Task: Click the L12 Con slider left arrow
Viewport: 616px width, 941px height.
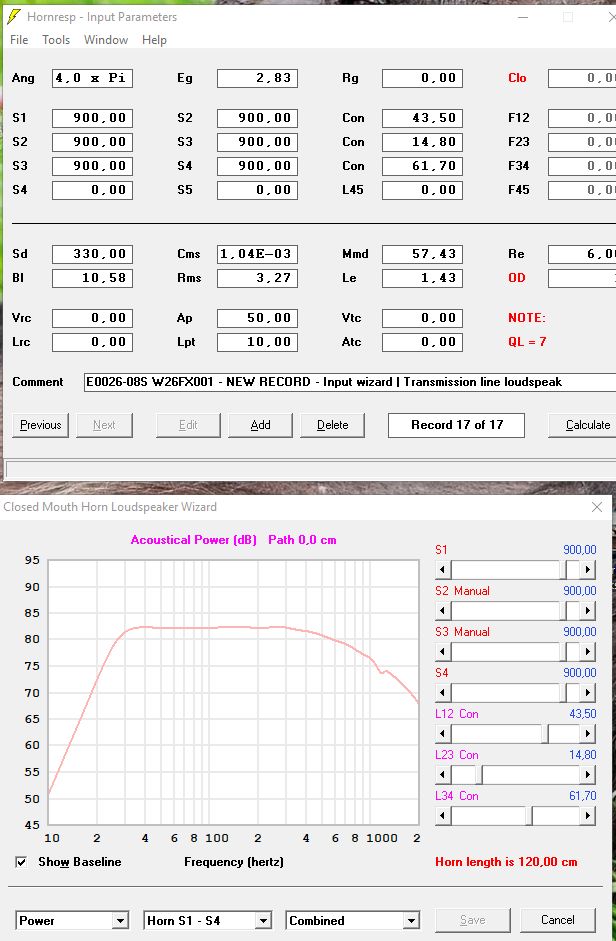Action: 443,734
